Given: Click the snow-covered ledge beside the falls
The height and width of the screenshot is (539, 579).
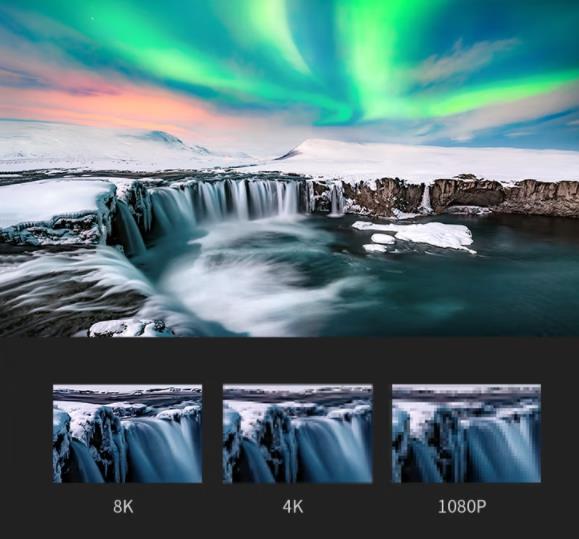Looking at the screenshot, I should tap(55, 209).
